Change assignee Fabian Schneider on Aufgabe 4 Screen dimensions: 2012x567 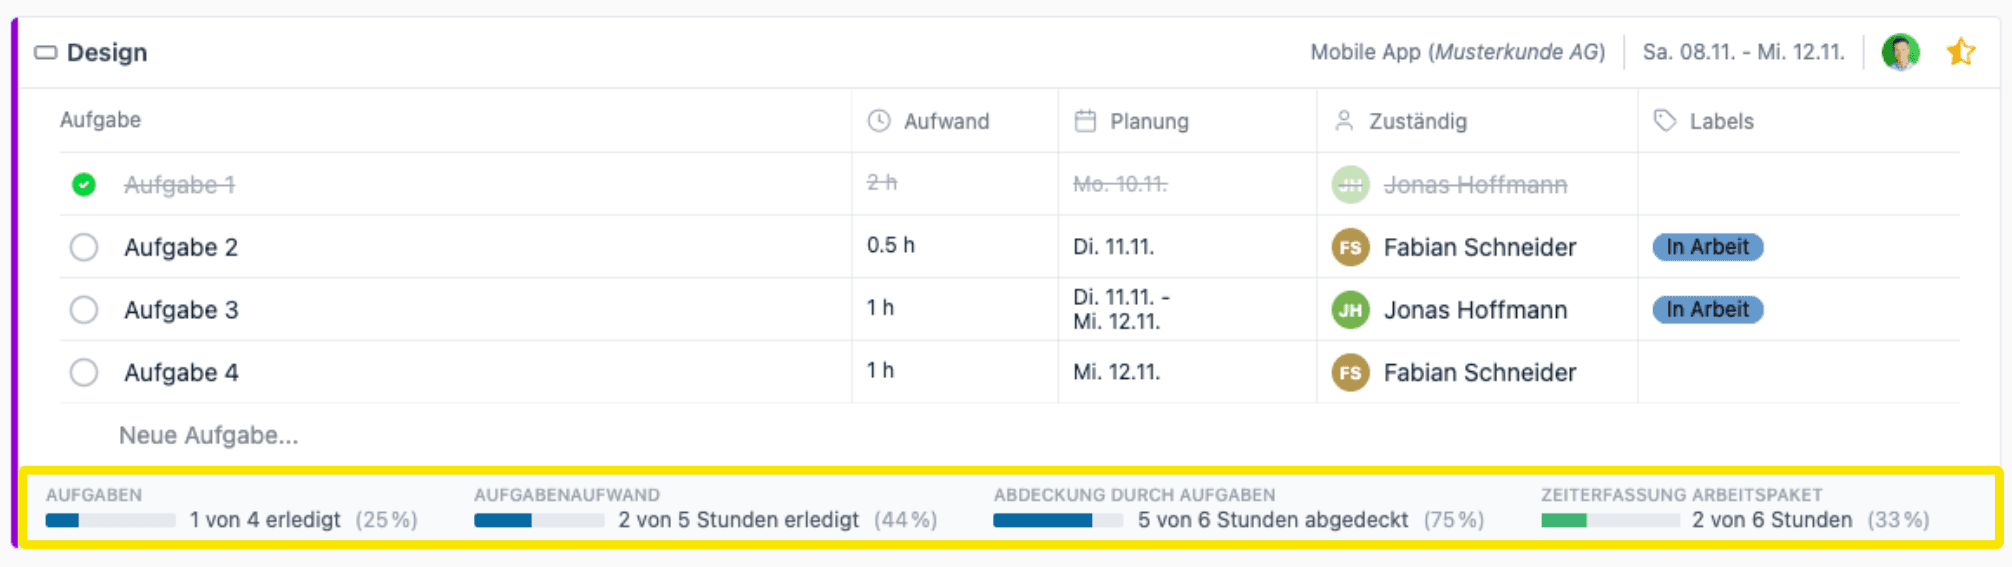1479,373
